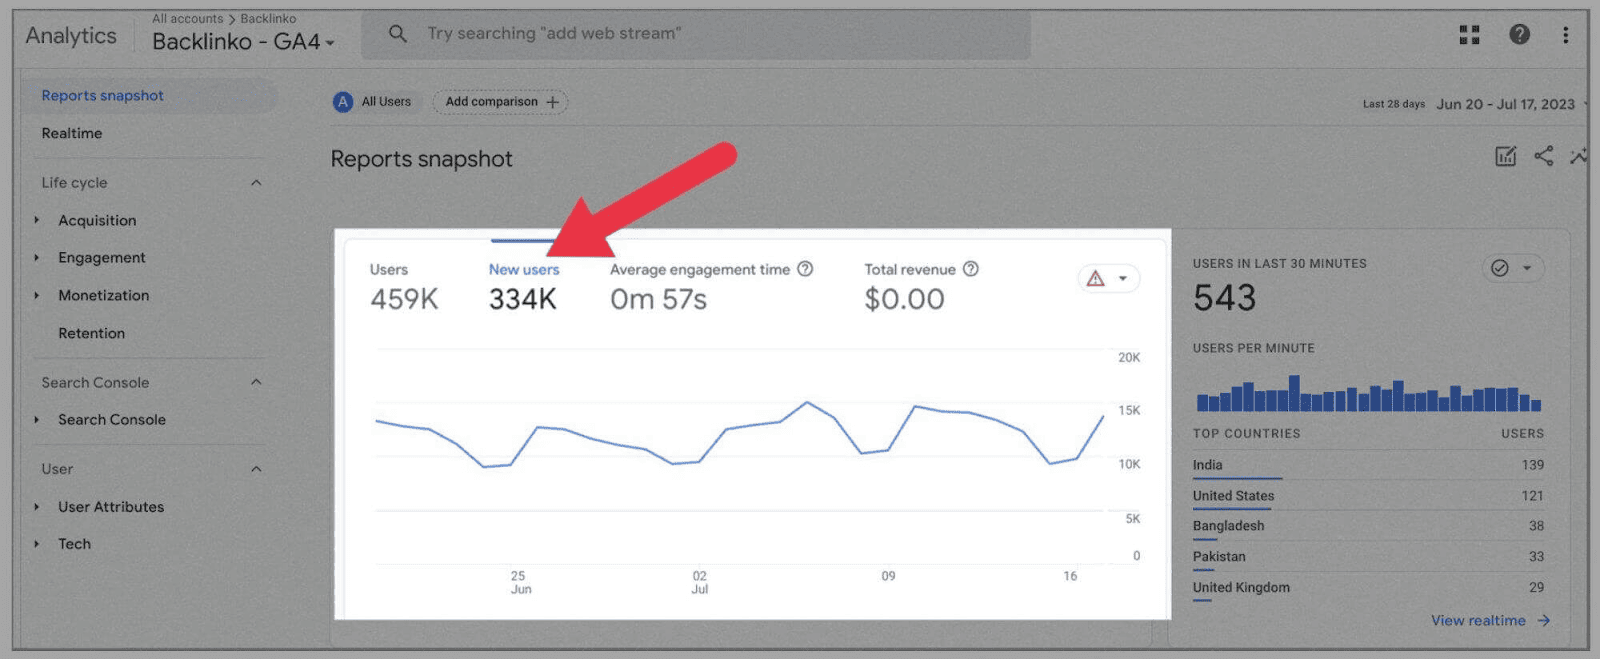Open the Jun 20 - Jul 17, 2023 date range
Screen dimensions: 1600x659
(x=1505, y=104)
